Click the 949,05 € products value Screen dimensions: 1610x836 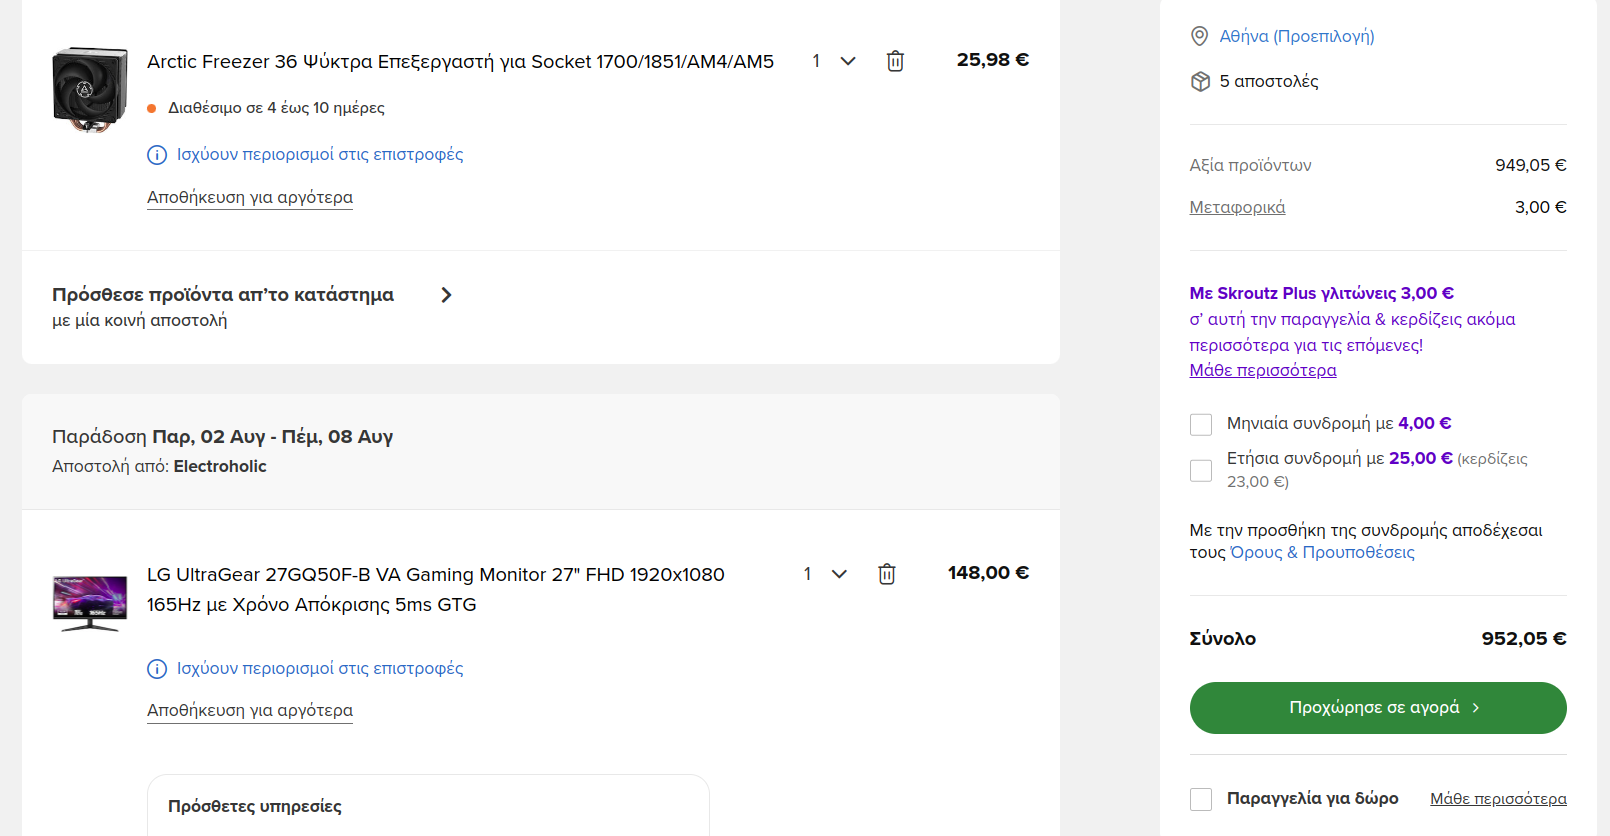1530,165
